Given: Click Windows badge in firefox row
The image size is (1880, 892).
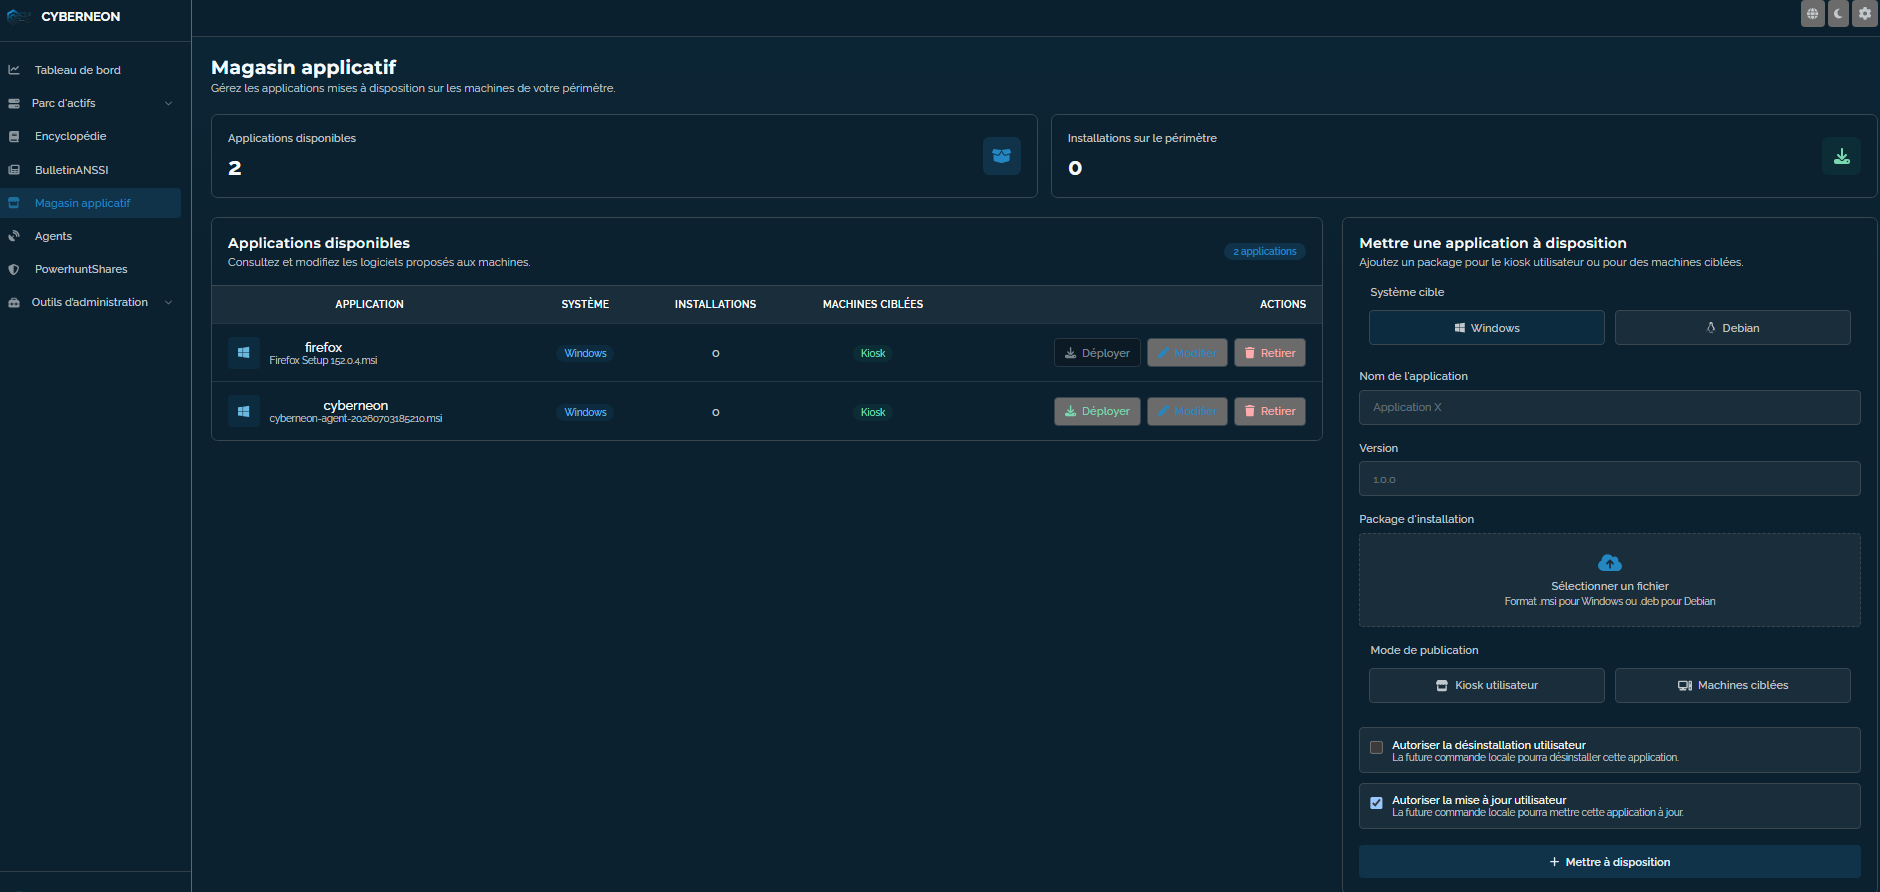Looking at the screenshot, I should point(585,353).
